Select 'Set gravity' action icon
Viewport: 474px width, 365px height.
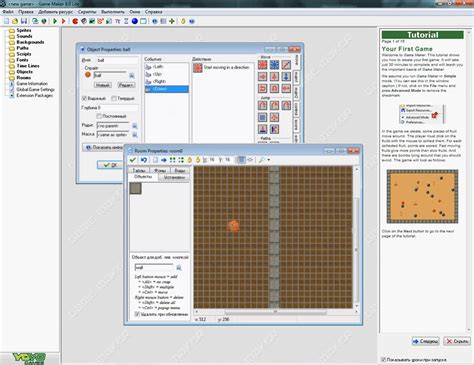286,77
